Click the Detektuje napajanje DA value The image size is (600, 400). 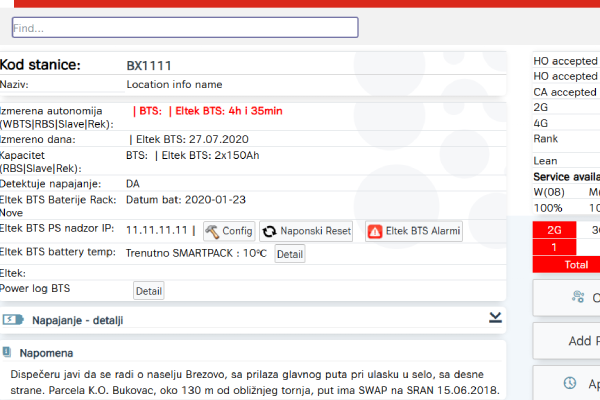coord(133,184)
